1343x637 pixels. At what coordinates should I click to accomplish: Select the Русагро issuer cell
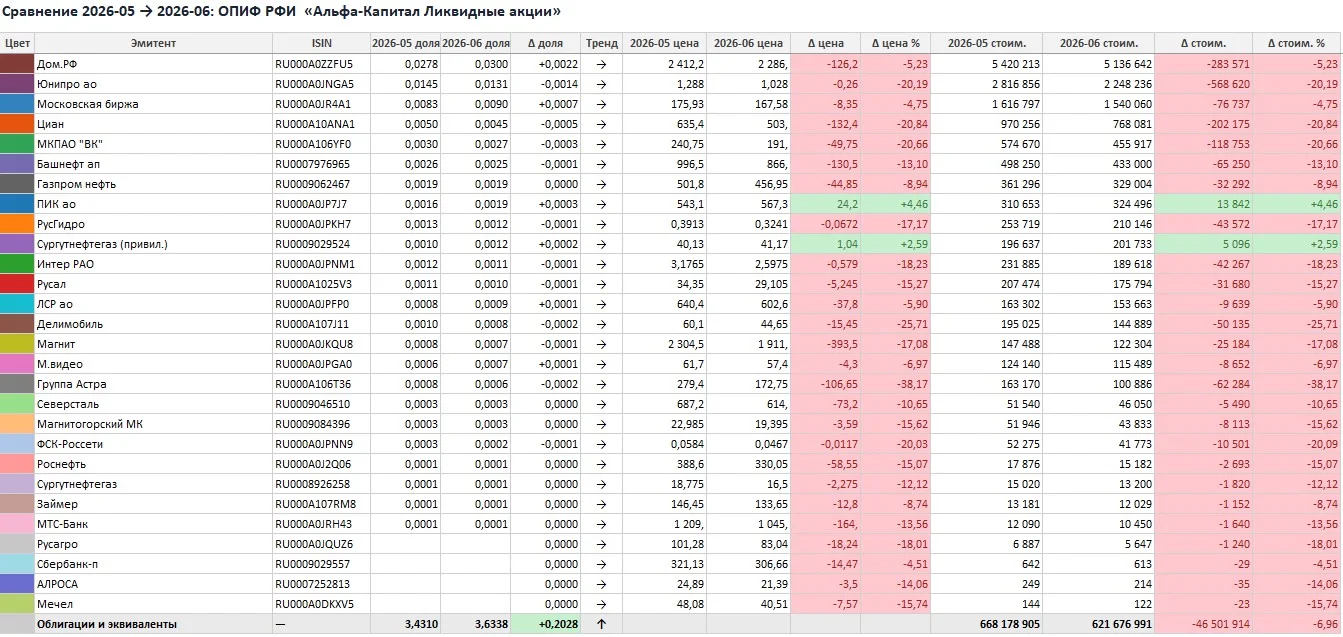click(153, 544)
